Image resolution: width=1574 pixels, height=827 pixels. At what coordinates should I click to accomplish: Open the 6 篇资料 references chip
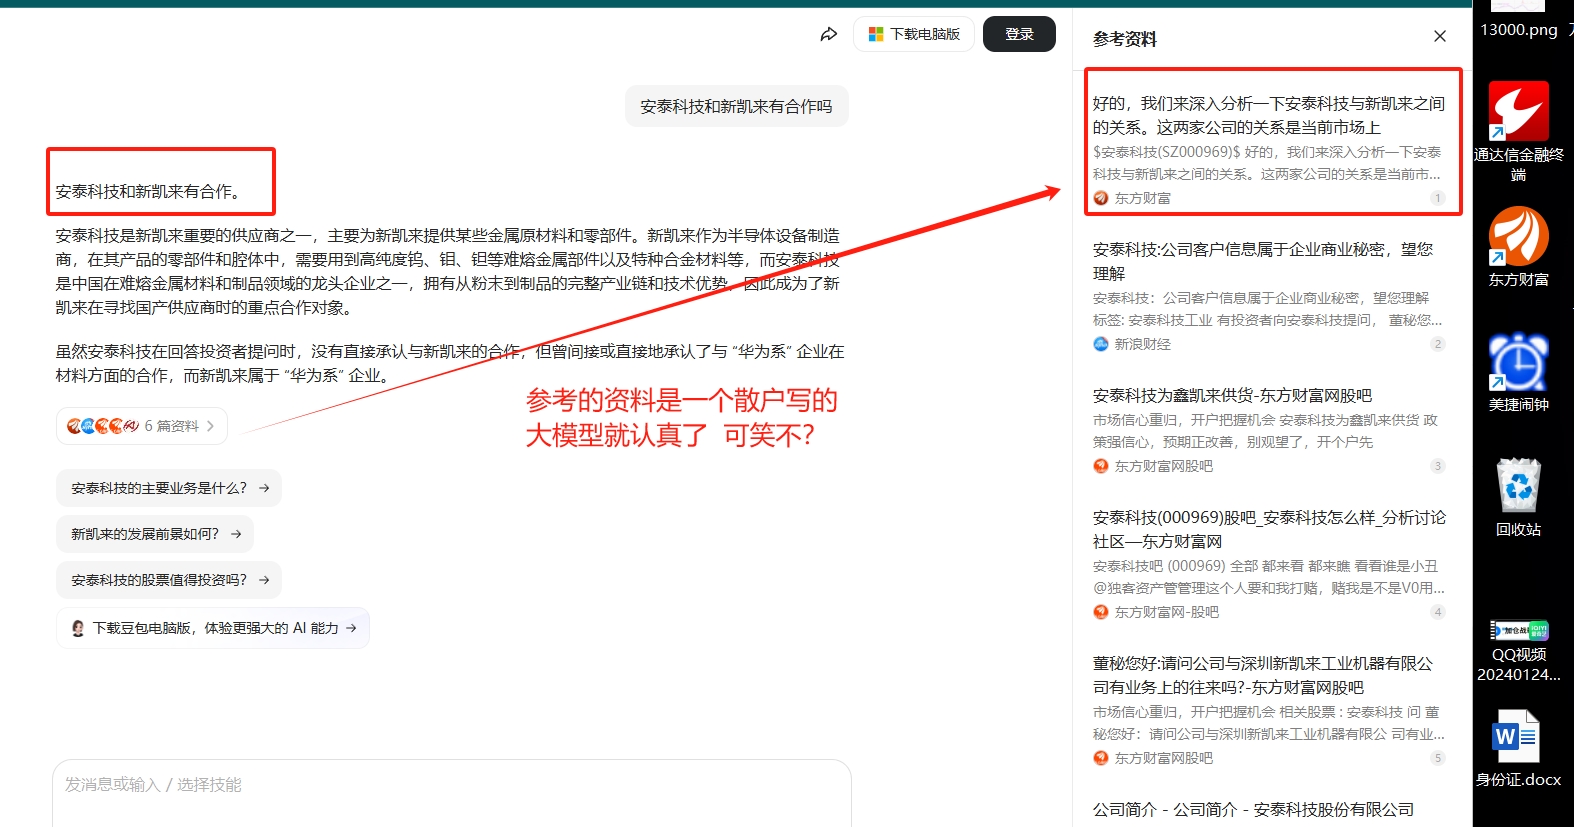tap(141, 426)
